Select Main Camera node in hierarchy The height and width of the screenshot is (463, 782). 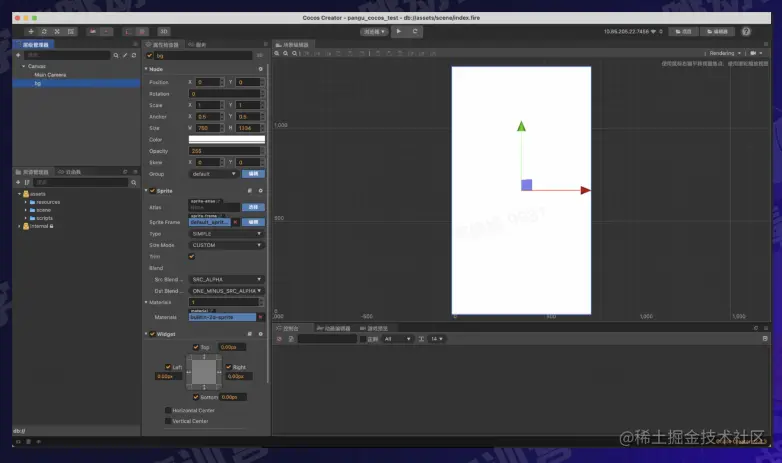pos(50,75)
